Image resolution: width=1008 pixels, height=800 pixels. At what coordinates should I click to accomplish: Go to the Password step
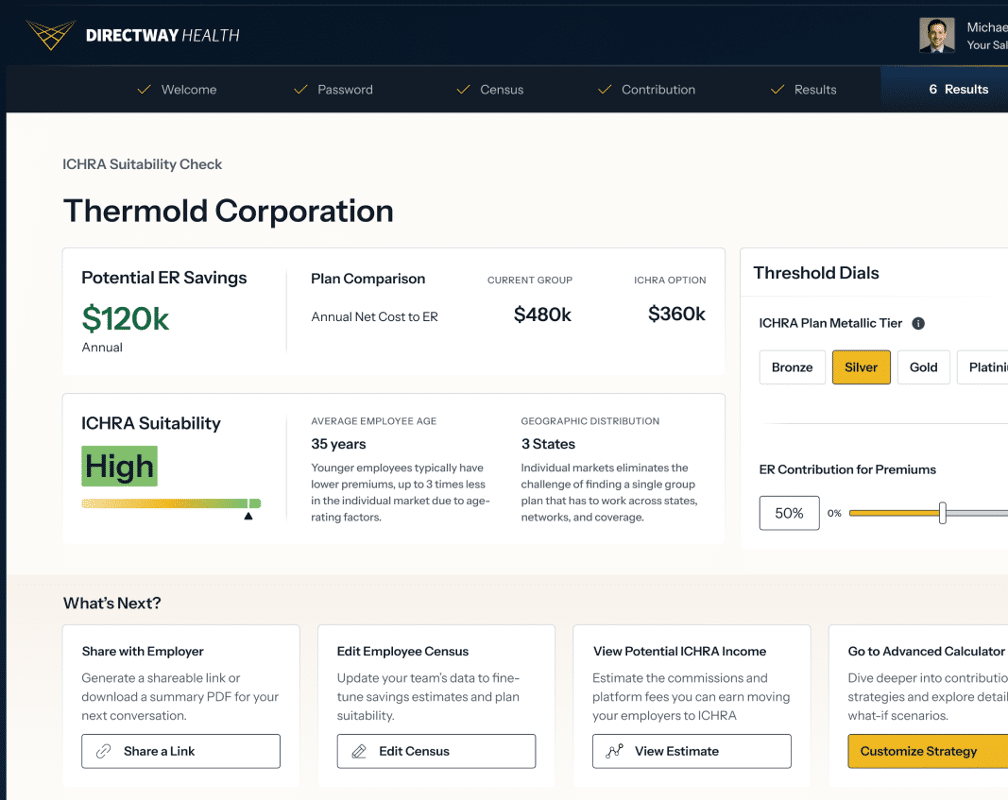pyautogui.click(x=333, y=89)
